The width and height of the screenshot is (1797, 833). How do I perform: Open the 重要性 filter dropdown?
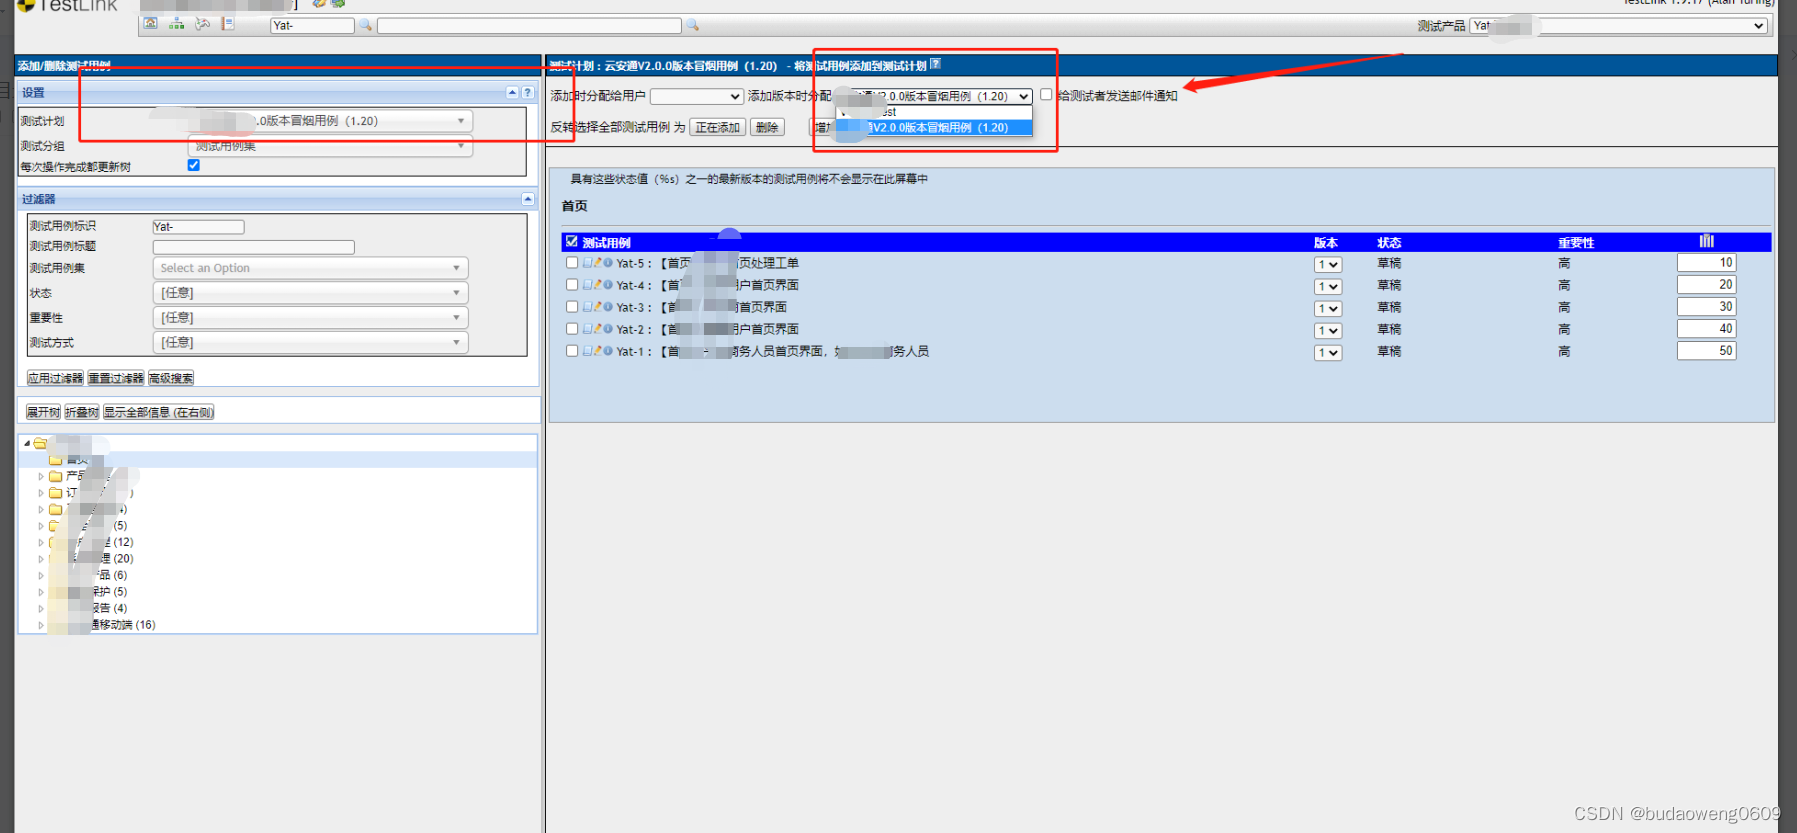point(310,318)
